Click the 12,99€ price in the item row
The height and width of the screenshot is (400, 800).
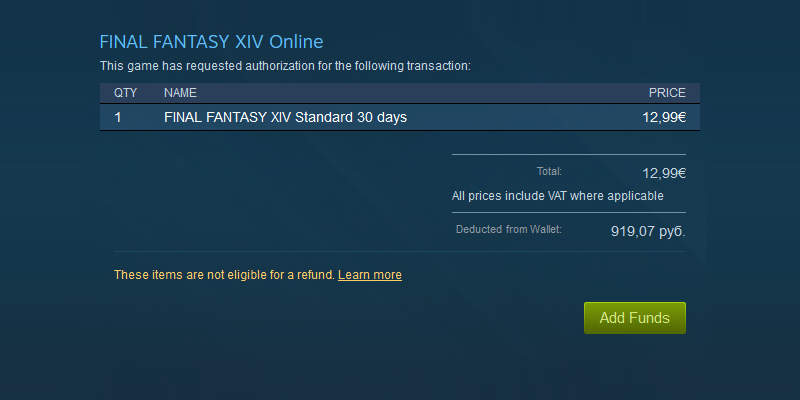664,118
